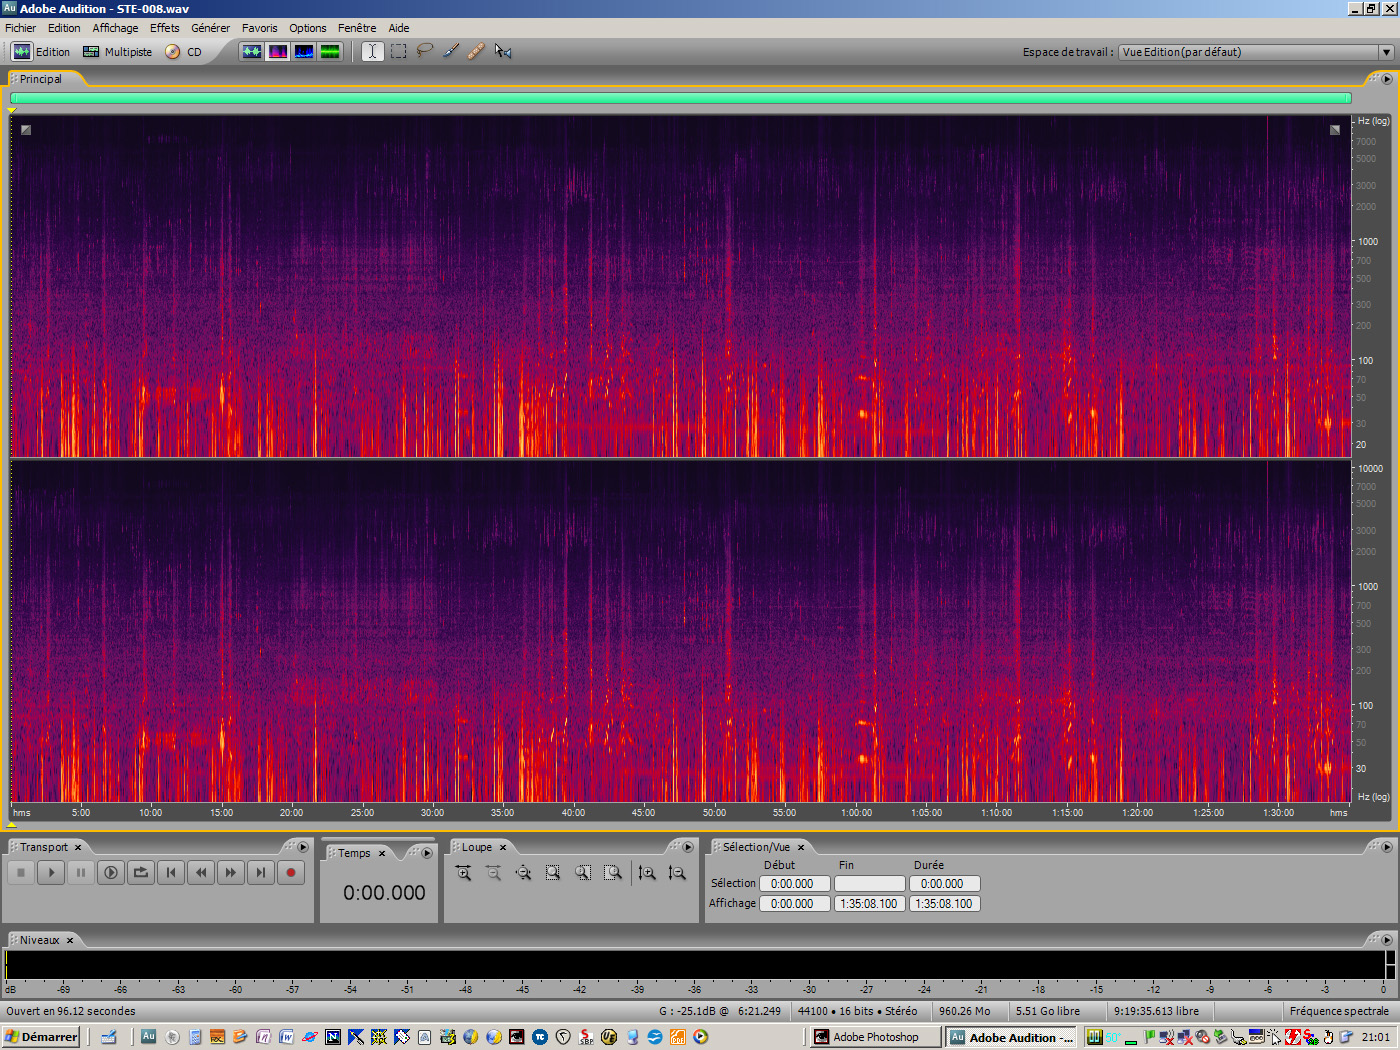Activate the Scrub tool
The height and width of the screenshot is (1050, 1400).
502,51
